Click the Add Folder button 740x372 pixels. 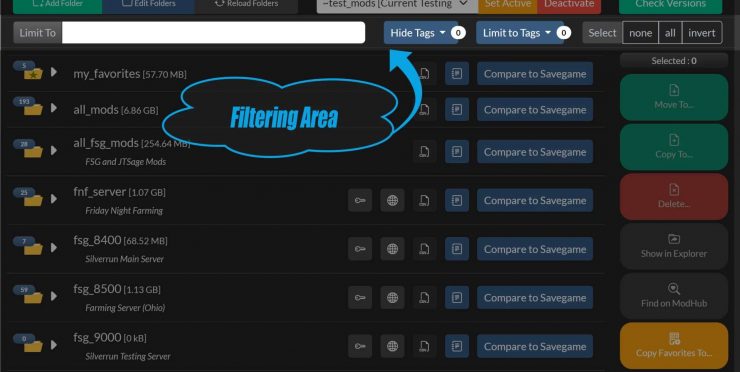(x=57, y=5)
